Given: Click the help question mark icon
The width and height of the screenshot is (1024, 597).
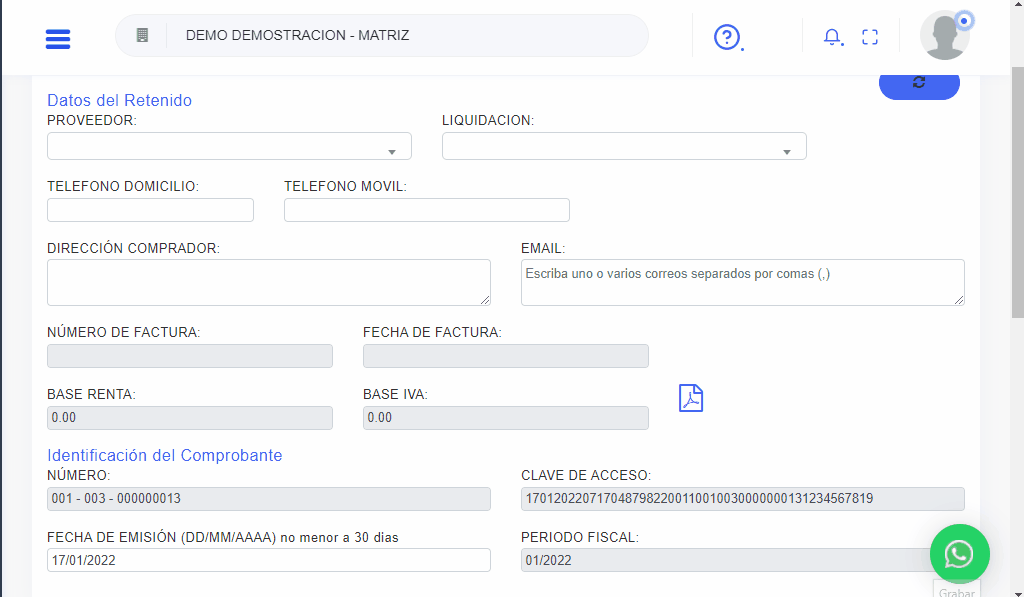Looking at the screenshot, I should pyautogui.click(x=726, y=37).
